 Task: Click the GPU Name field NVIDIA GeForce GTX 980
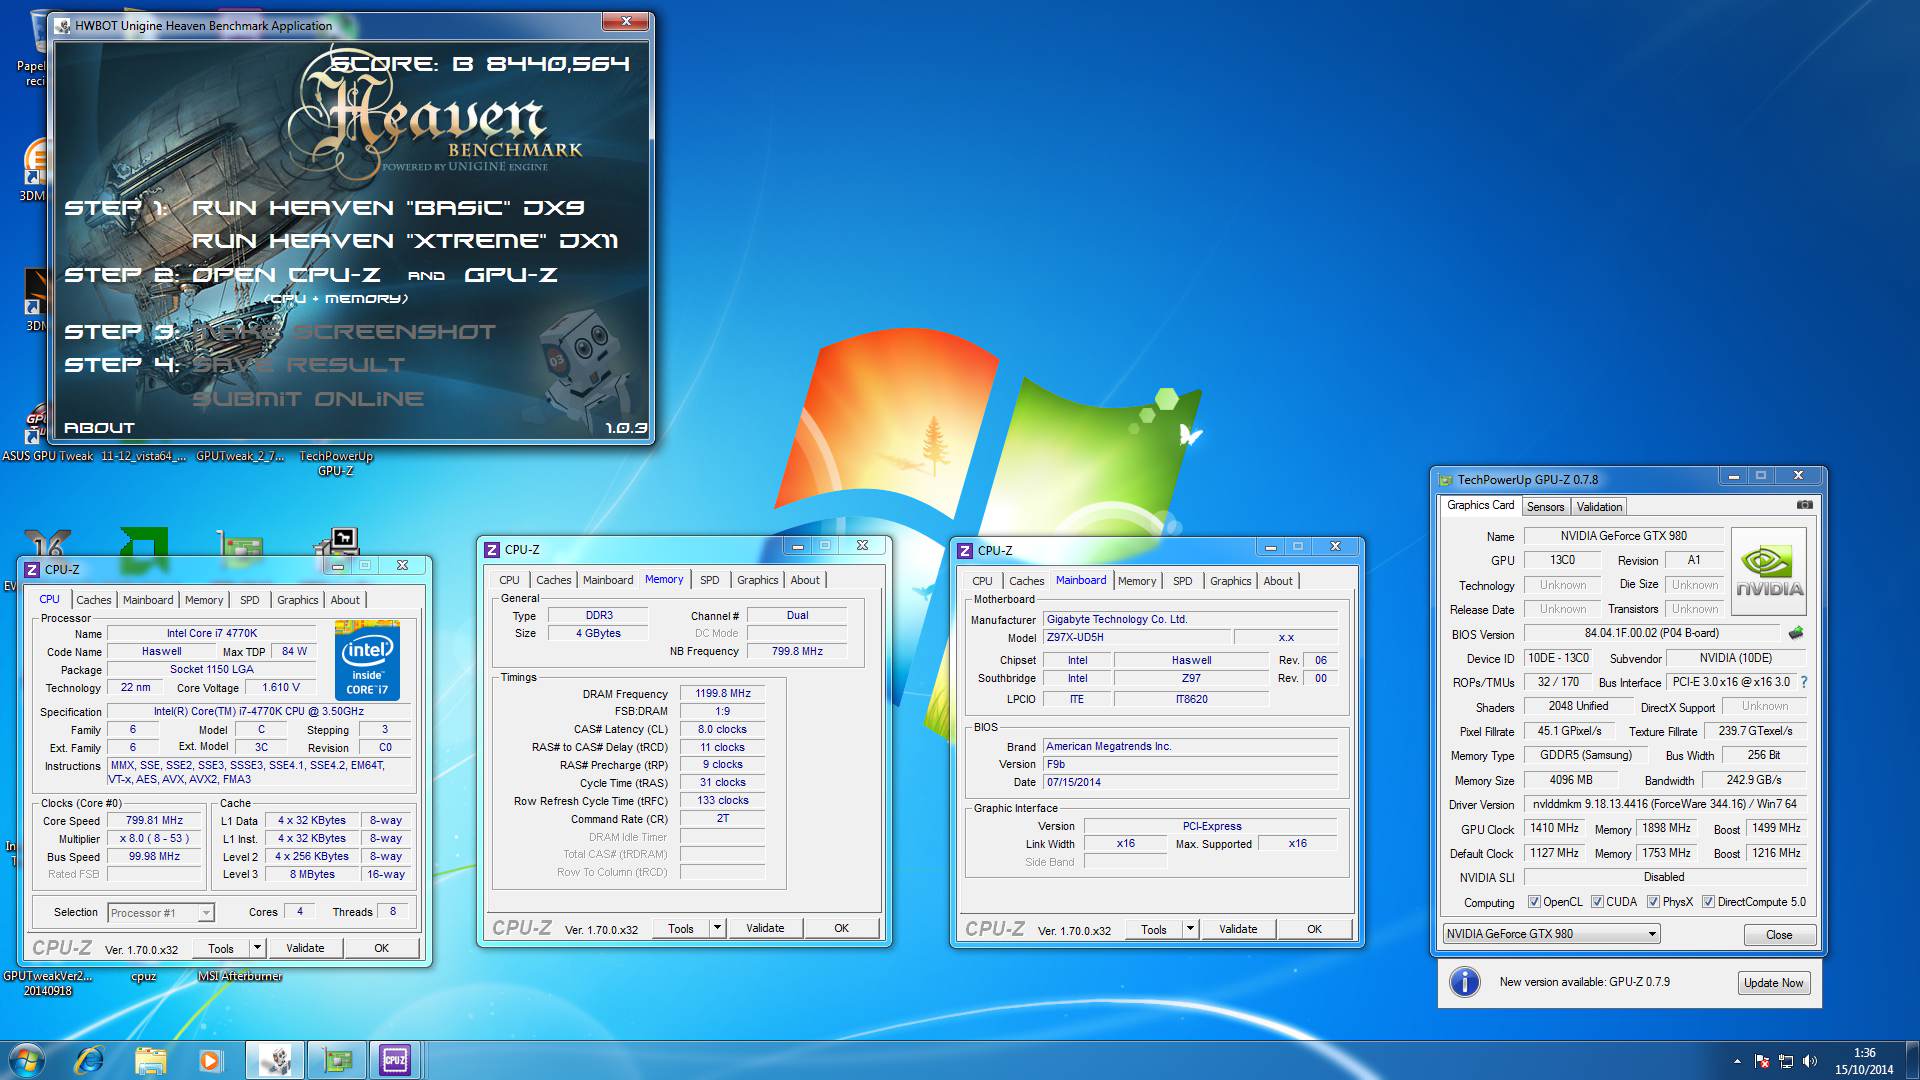pyautogui.click(x=1623, y=536)
